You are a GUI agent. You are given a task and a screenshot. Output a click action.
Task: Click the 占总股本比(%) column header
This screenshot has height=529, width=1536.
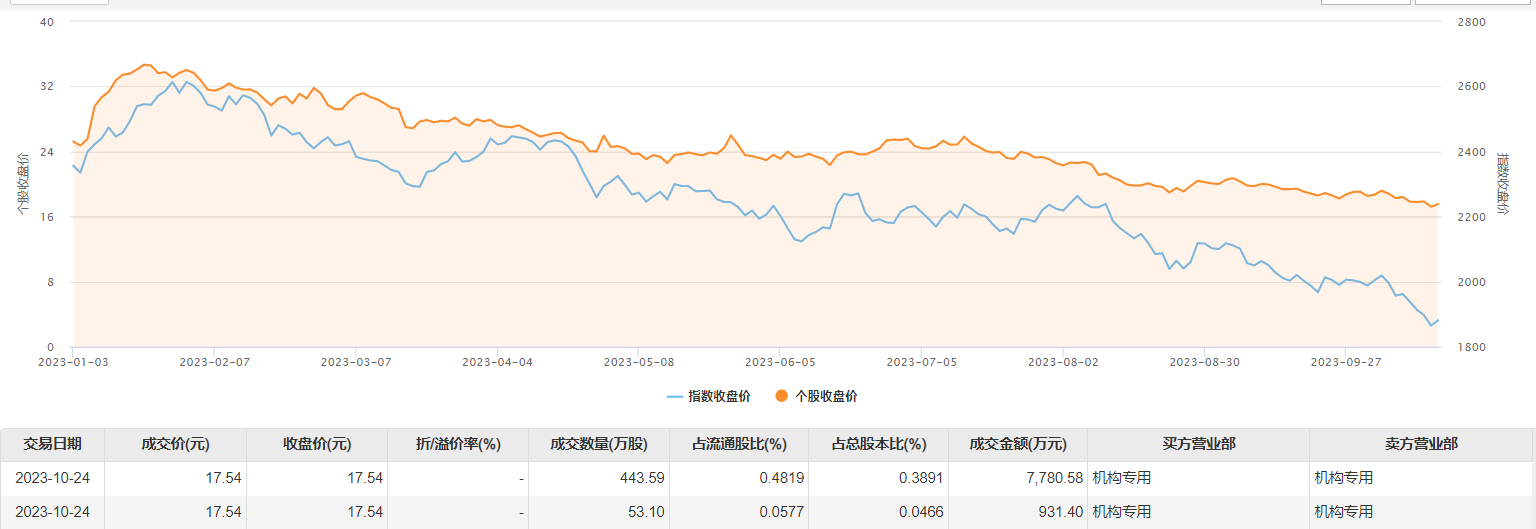tap(879, 444)
